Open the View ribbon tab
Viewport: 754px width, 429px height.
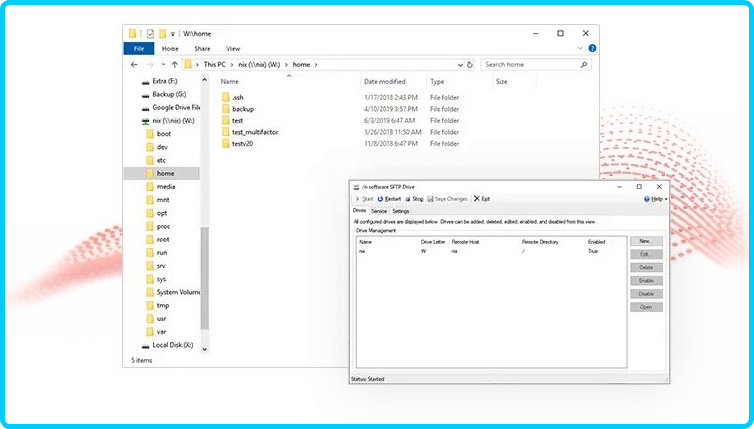(233, 48)
